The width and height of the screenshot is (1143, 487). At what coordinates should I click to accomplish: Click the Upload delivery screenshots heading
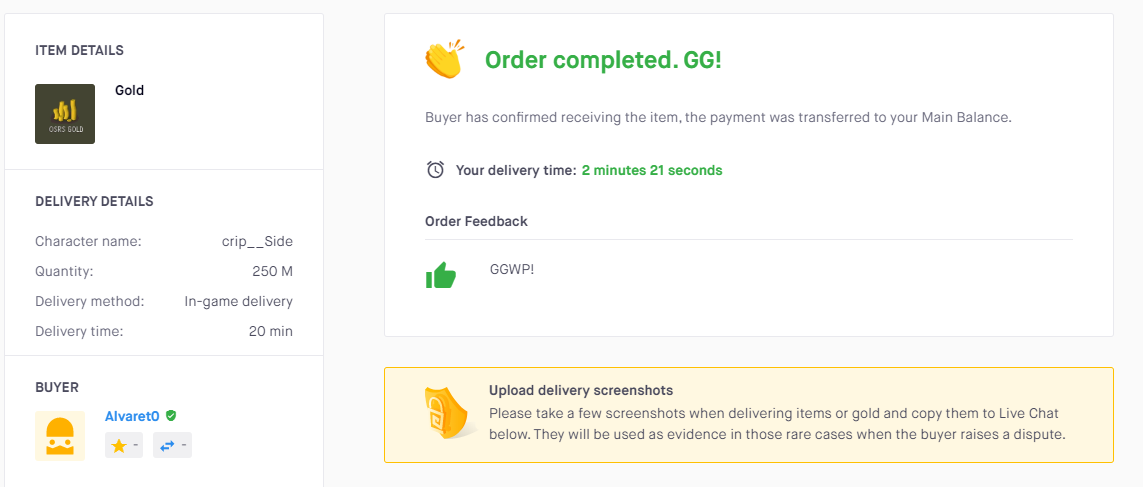click(581, 390)
